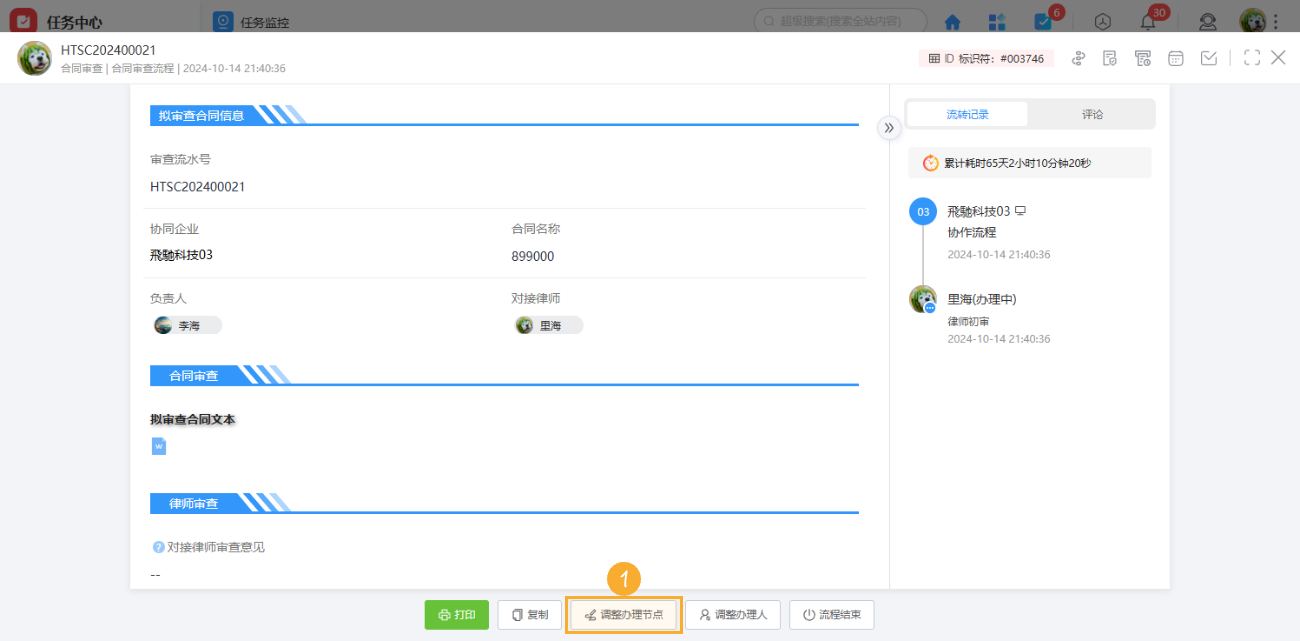1300x641 pixels.
Task: Click the 调整办理节点 button
Action: click(624, 615)
